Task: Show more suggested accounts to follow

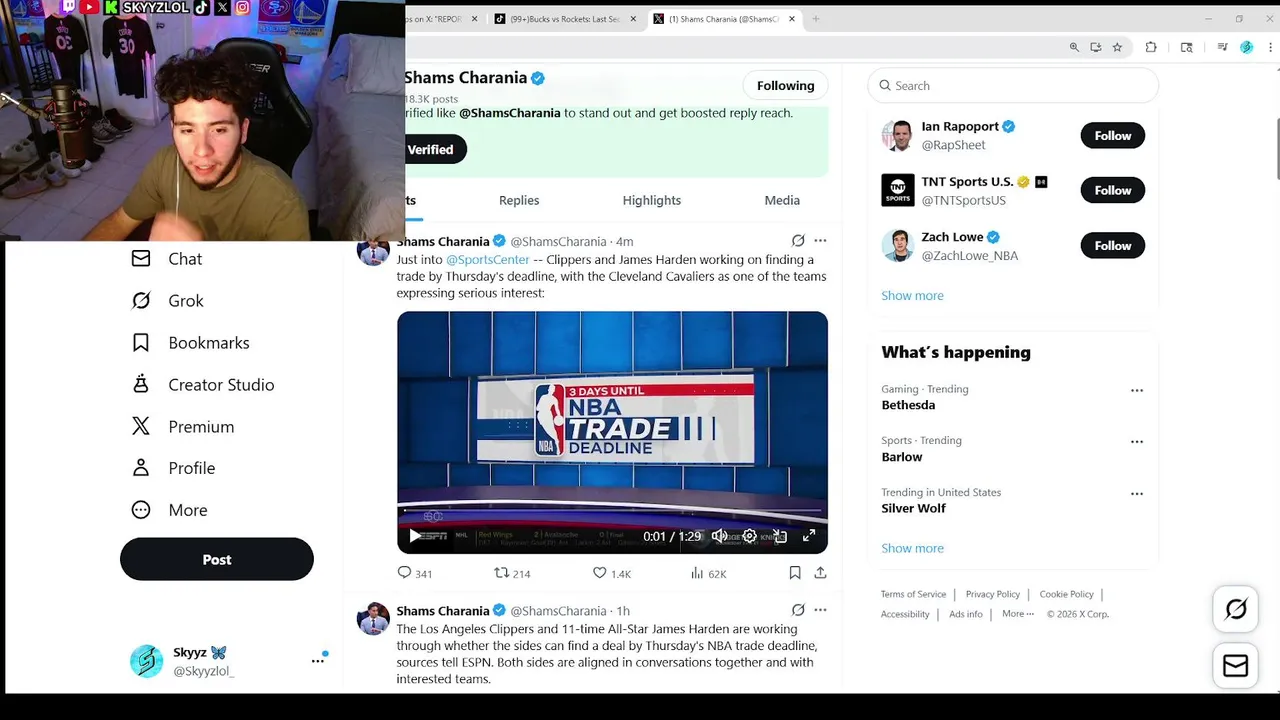Action: 912,296
